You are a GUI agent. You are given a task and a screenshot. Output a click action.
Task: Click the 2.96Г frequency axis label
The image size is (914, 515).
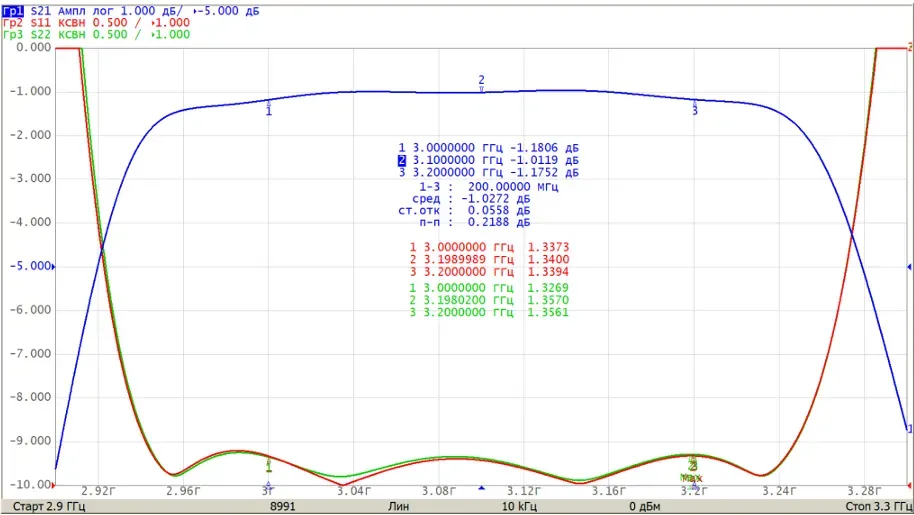[x=183, y=491]
